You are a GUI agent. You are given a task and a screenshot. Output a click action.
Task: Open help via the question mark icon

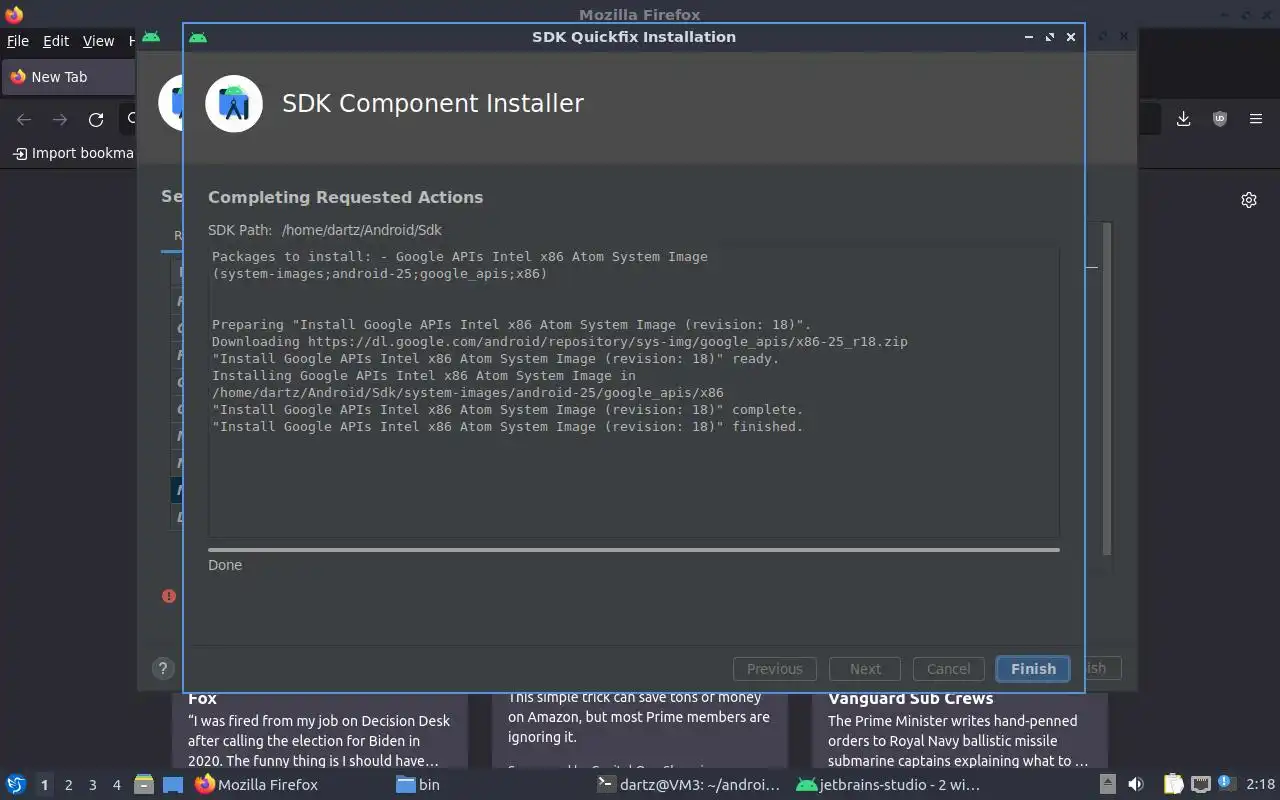tap(163, 669)
